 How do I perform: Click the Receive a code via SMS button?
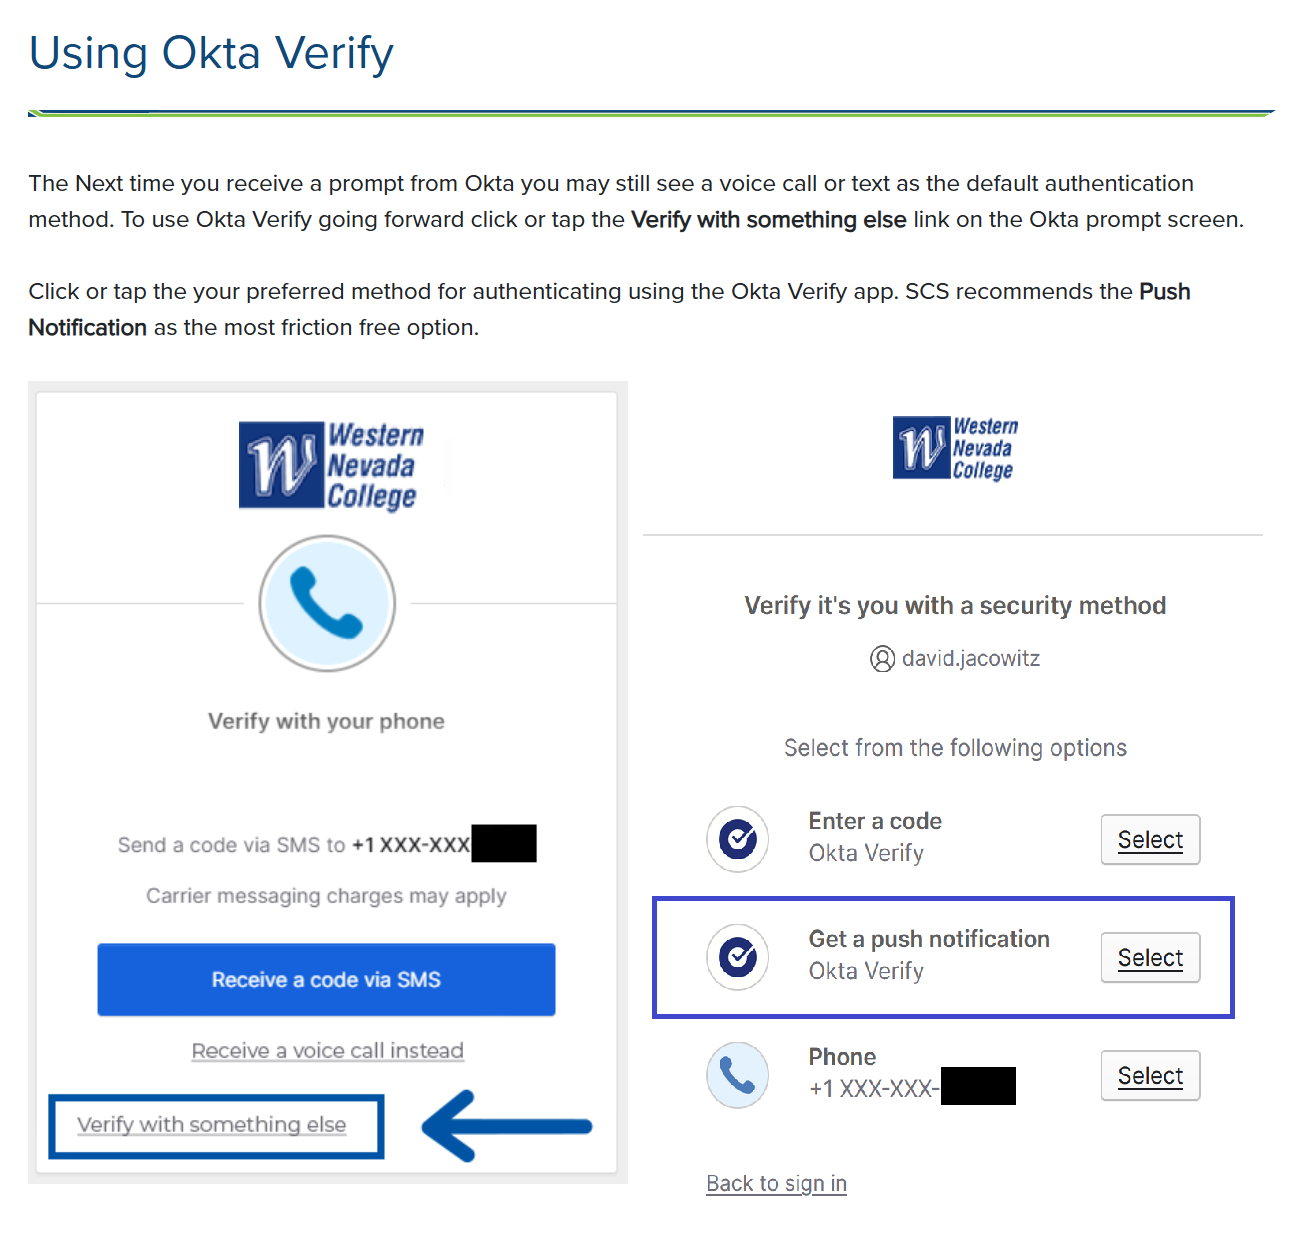[x=326, y=980]
